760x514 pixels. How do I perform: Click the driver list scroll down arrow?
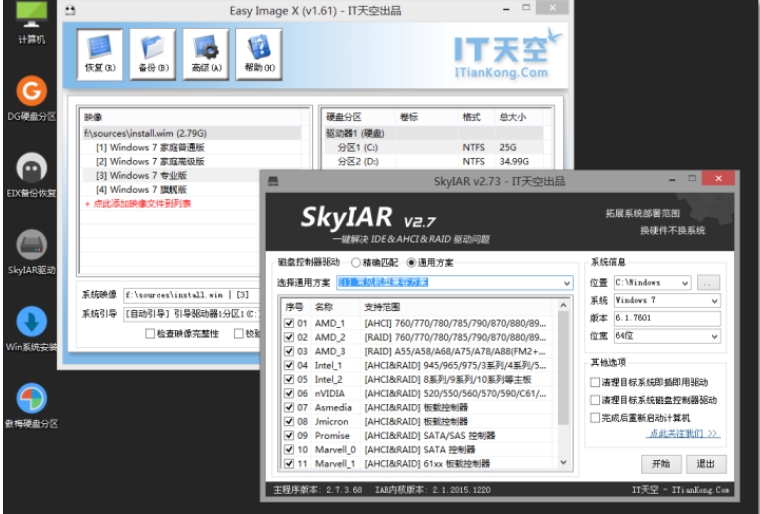point(563,463)
